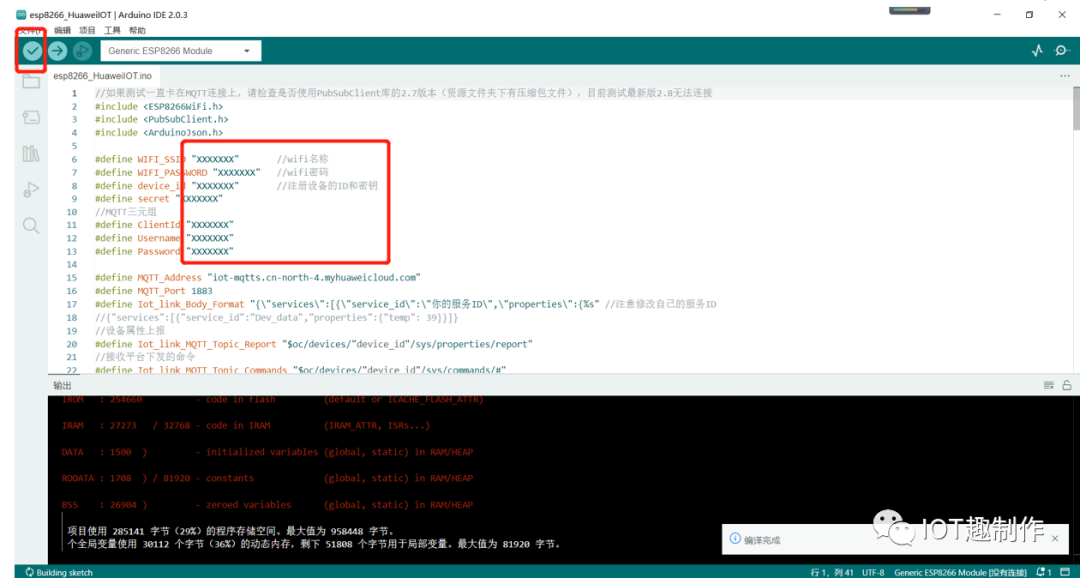
Task: Open the Boards Manager sidebar icon
Action: point(31,117)
